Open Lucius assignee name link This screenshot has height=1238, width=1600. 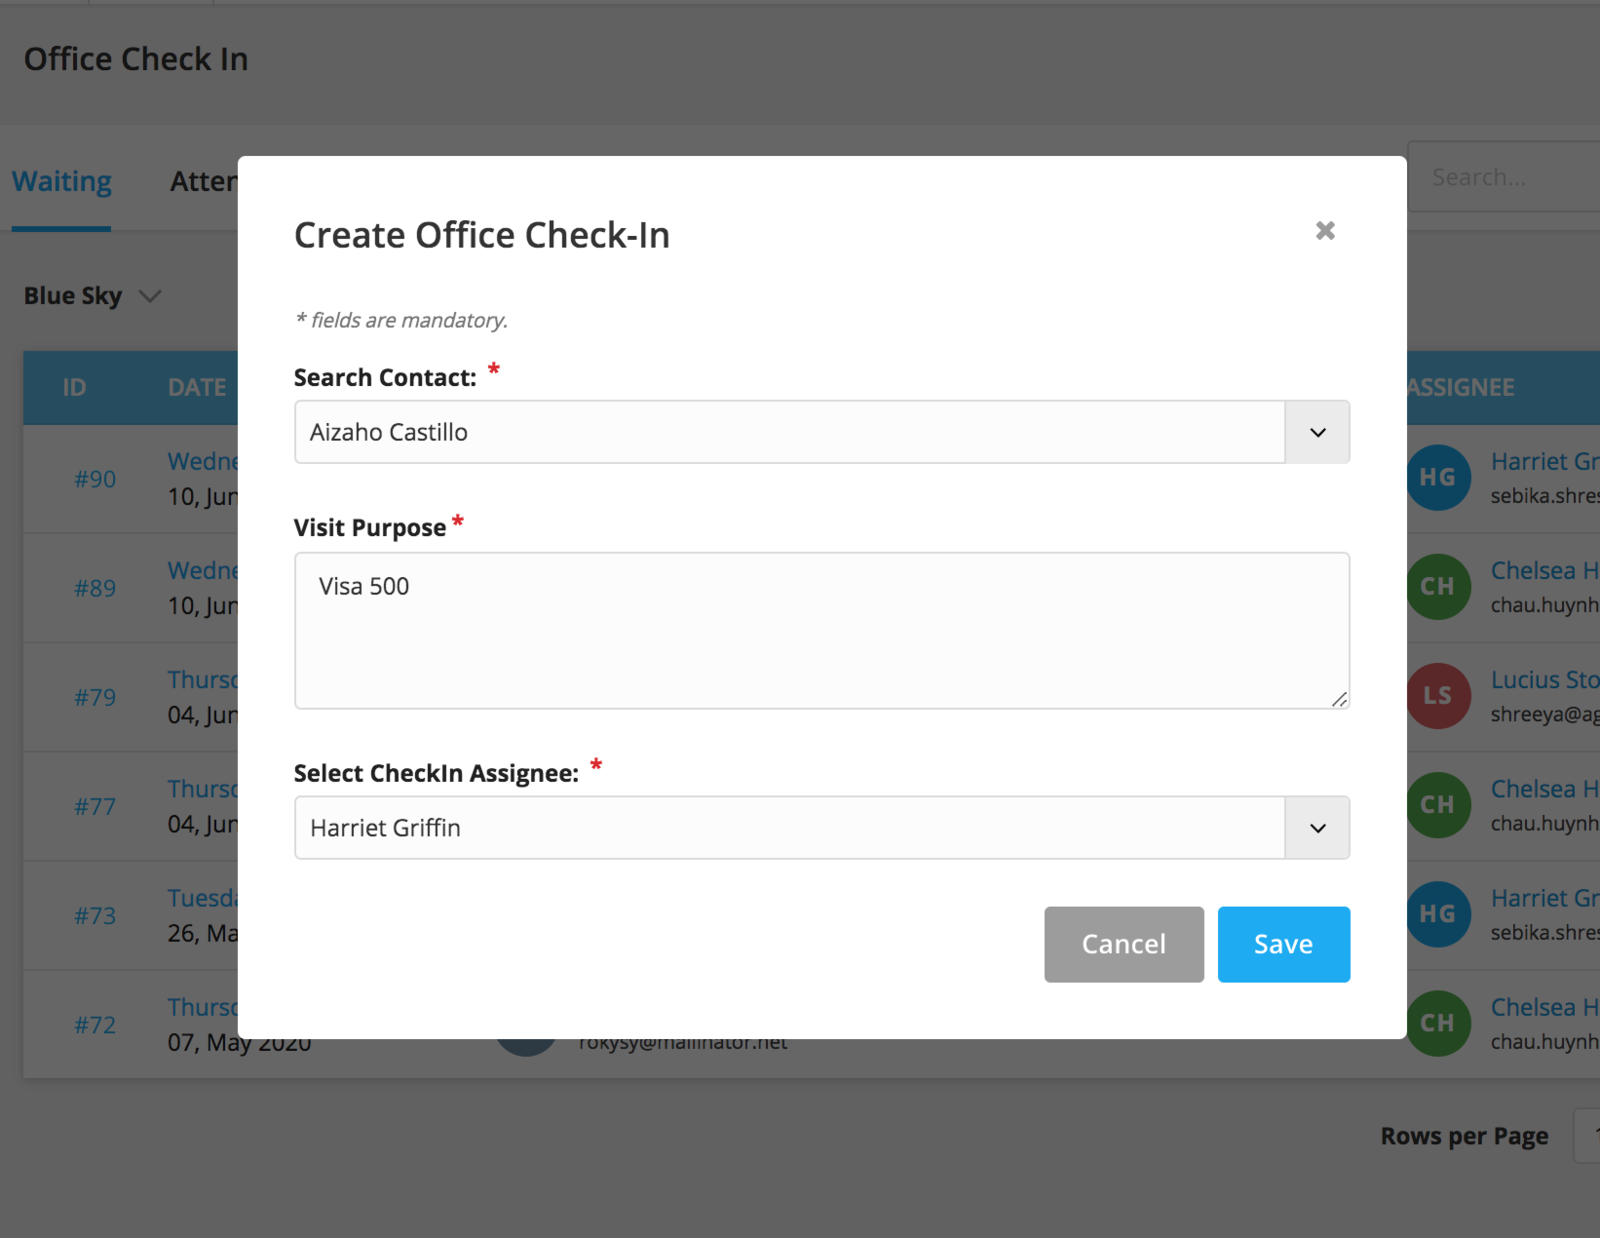point(1545,680)
